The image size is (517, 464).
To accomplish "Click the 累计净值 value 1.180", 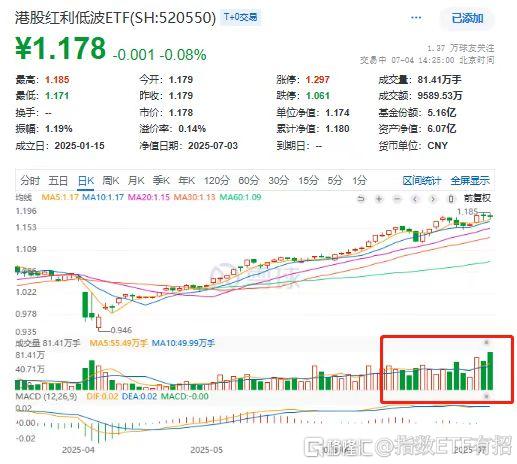I will pyautogui.click(x=337, y=129).
